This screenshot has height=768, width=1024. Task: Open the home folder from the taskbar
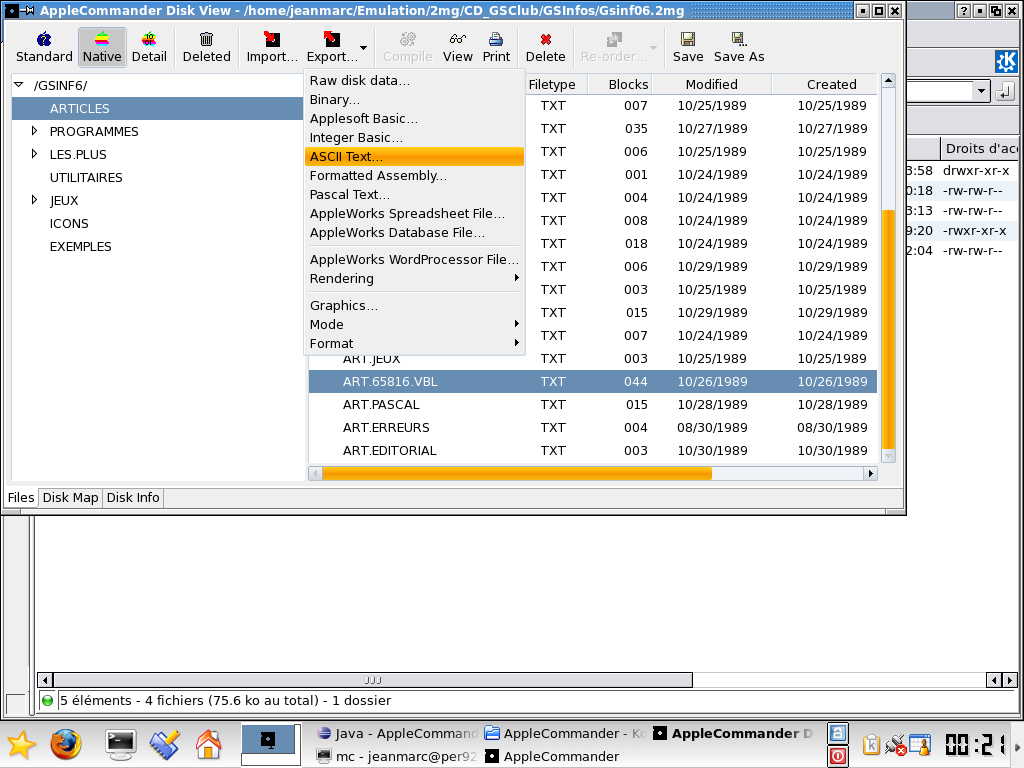click(208, 744)
